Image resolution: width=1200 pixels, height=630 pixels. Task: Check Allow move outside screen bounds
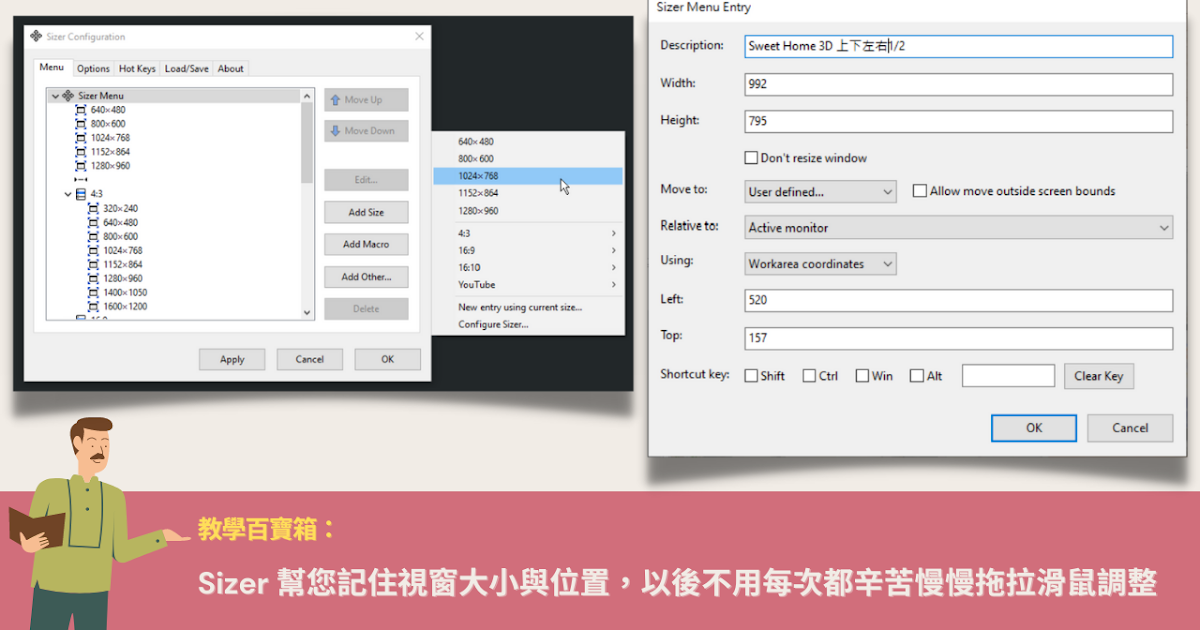[919, 191]
